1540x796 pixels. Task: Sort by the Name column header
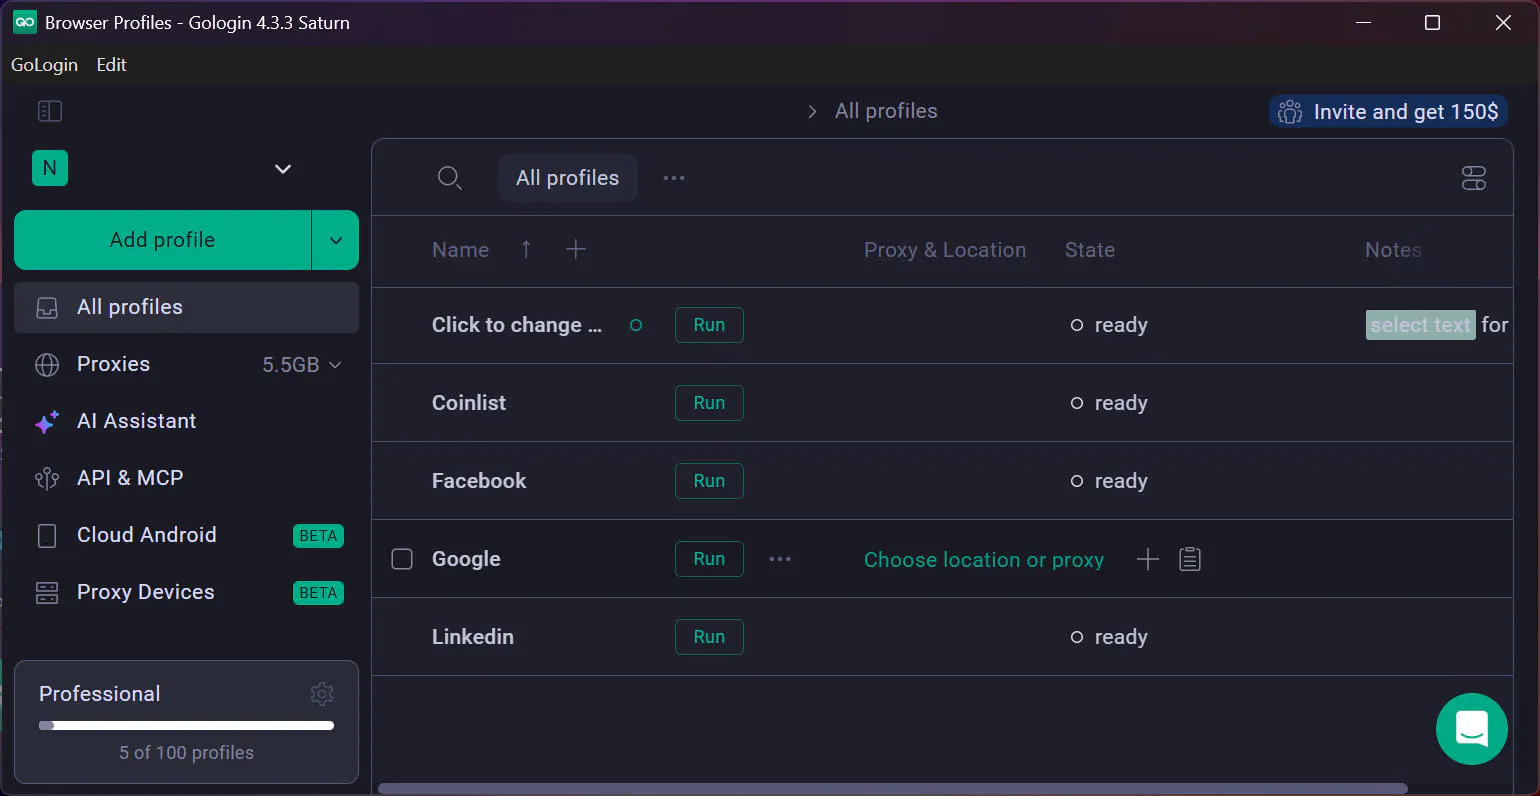[460, 250]
